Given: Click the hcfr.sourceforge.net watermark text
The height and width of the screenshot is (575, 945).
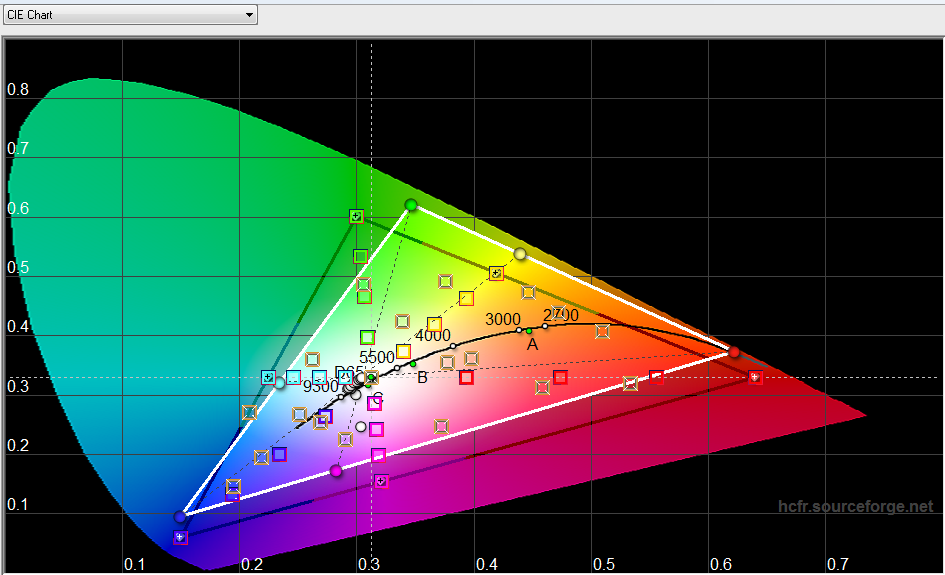Looking at the screenshot, I should (x=855, y=507).
